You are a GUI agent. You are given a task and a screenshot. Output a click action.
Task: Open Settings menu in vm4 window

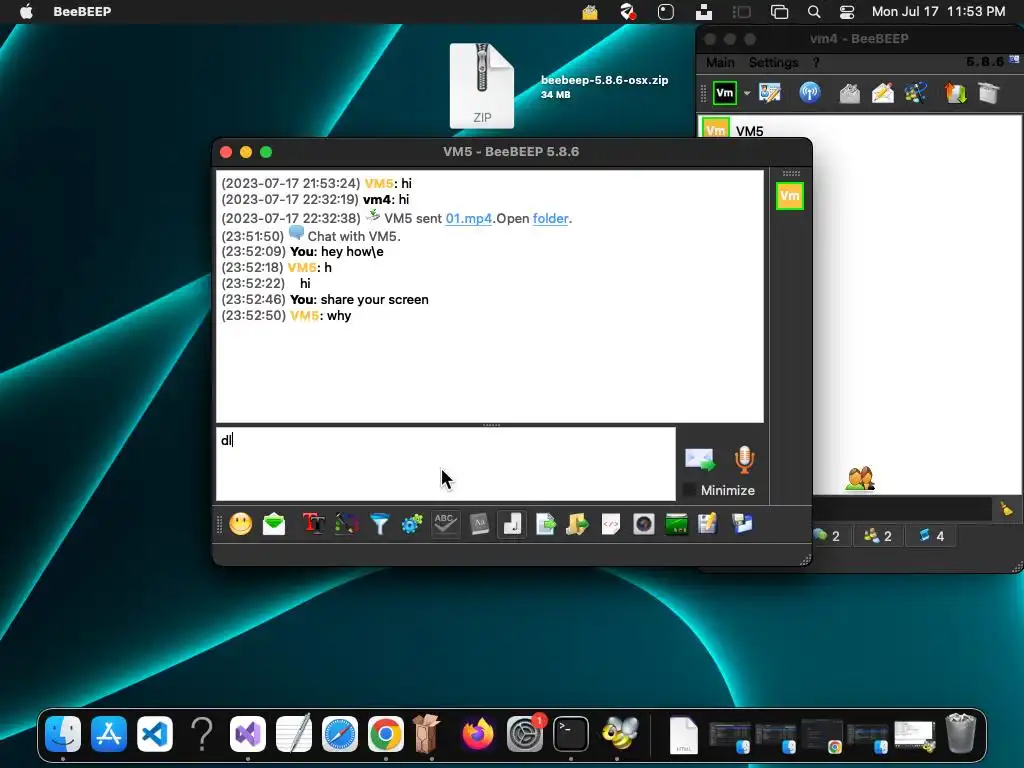773,63
